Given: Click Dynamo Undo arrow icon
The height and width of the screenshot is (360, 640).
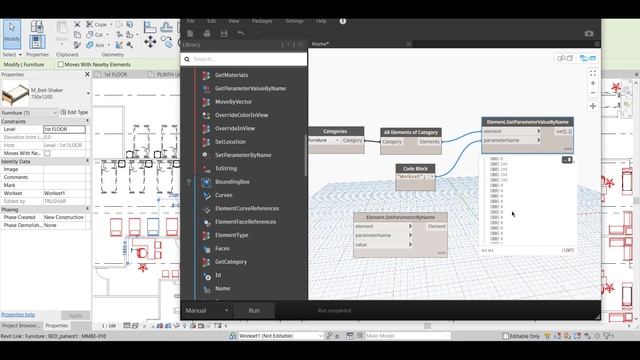Looking at the screenshot, I should (x=240, y=33).
